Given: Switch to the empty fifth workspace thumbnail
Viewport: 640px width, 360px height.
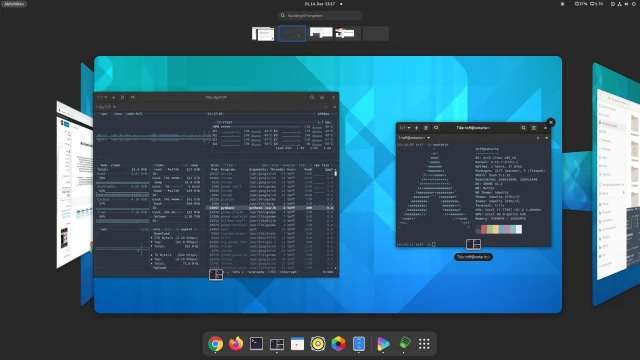Looking at the screenshot, I should (x=376, y=33).
